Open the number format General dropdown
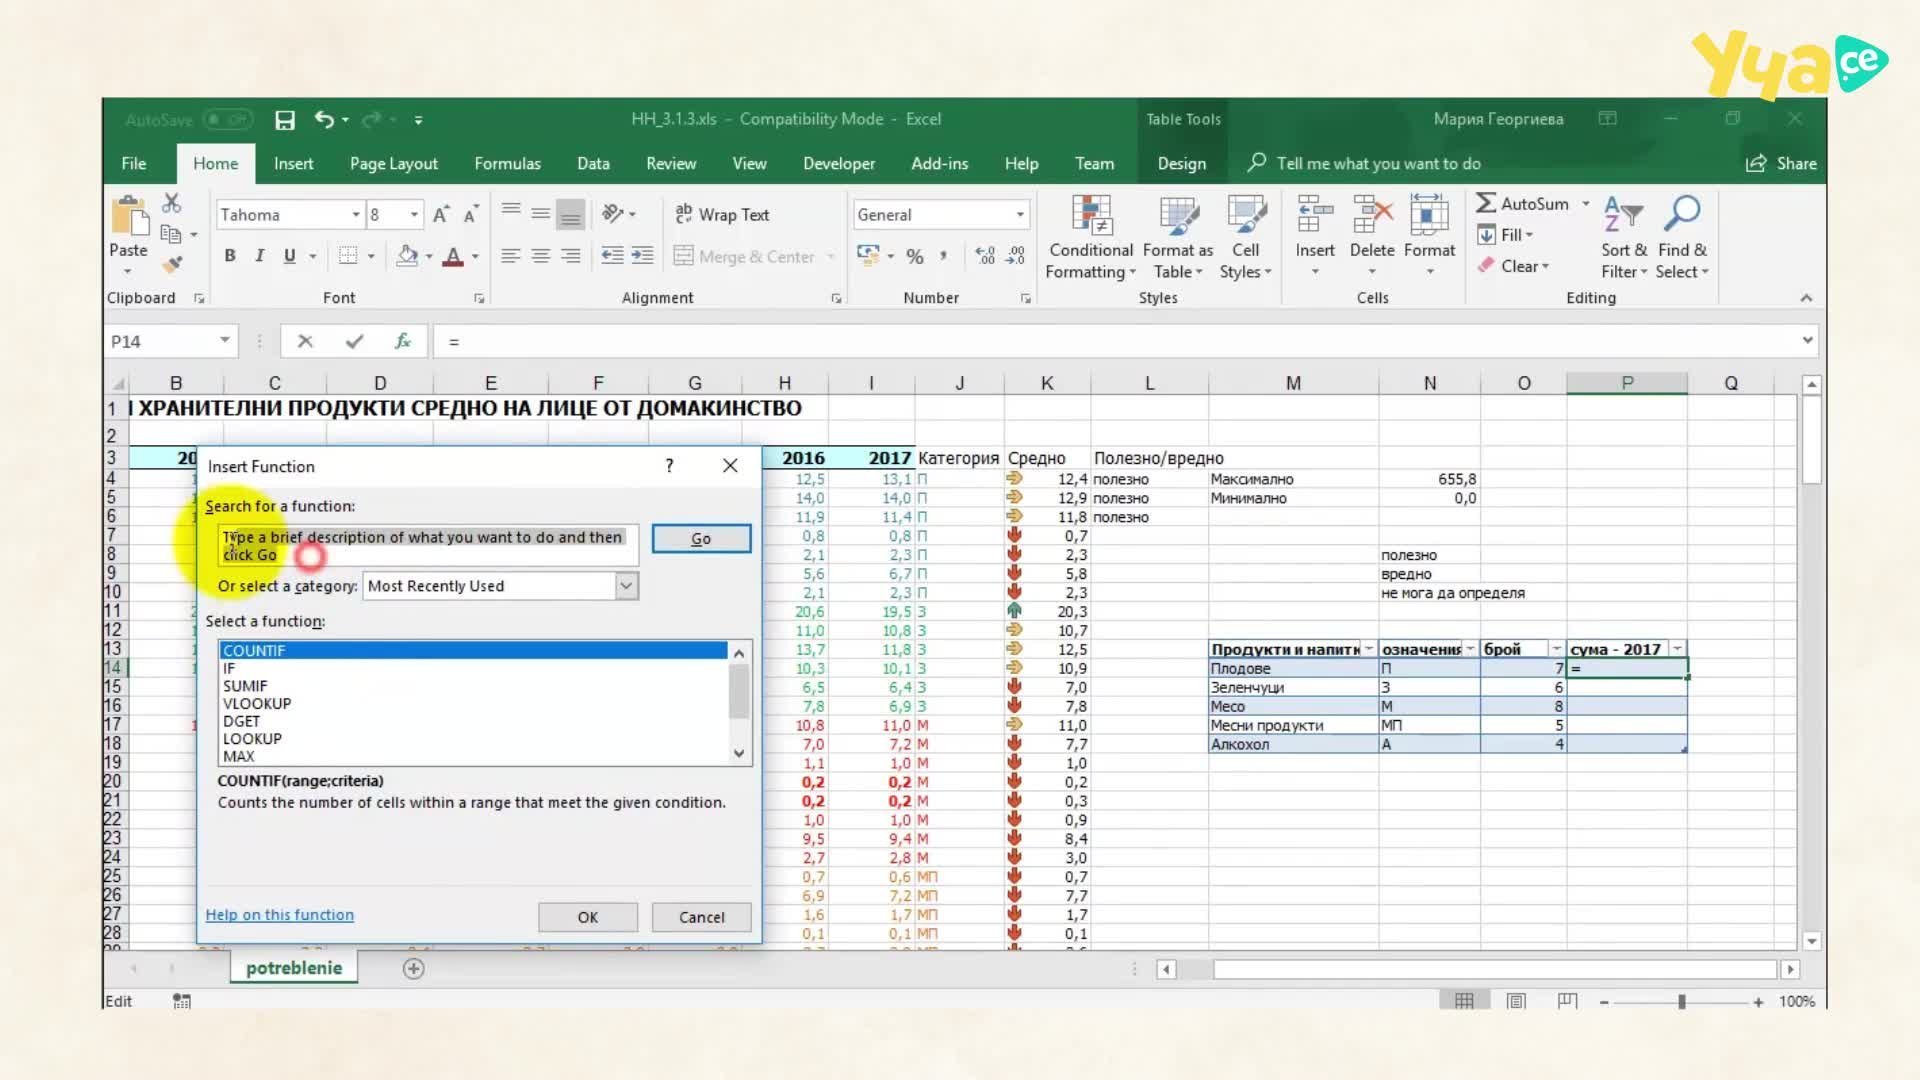 coord(1020,215)
